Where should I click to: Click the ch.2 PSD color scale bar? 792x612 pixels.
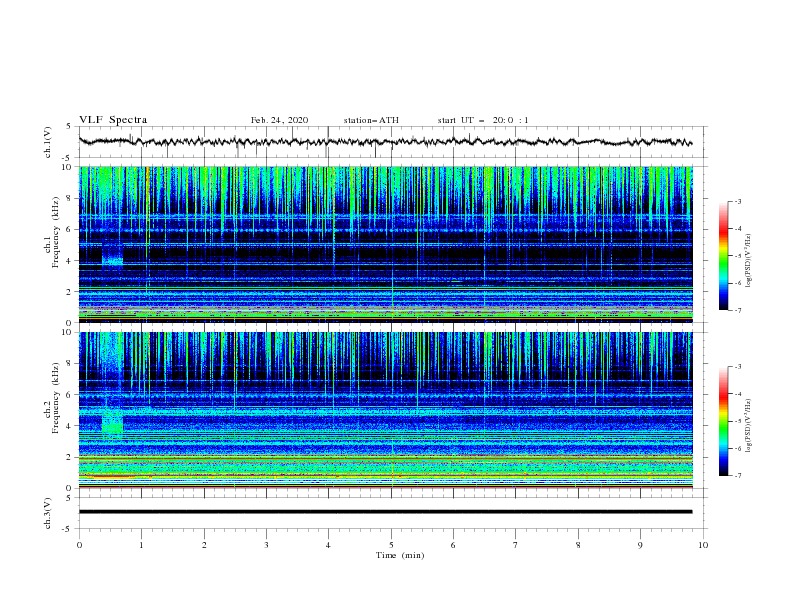pyautogui.click(x=723, y=421)
